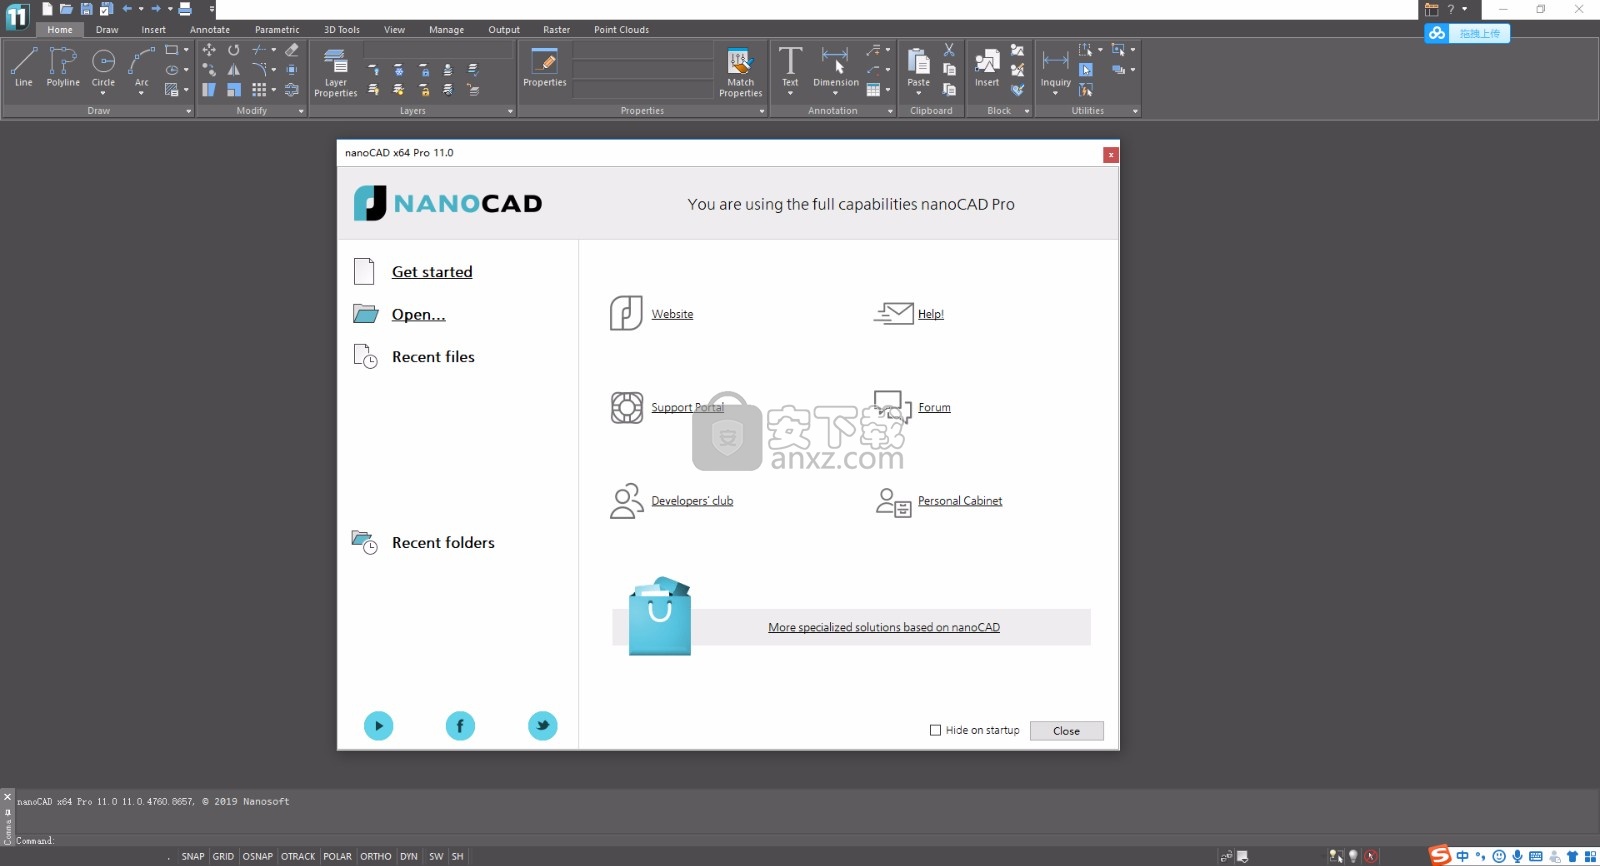The image size is (1600, 866).
Task: Click the Cut scissors icon
Action: [949, 49]
